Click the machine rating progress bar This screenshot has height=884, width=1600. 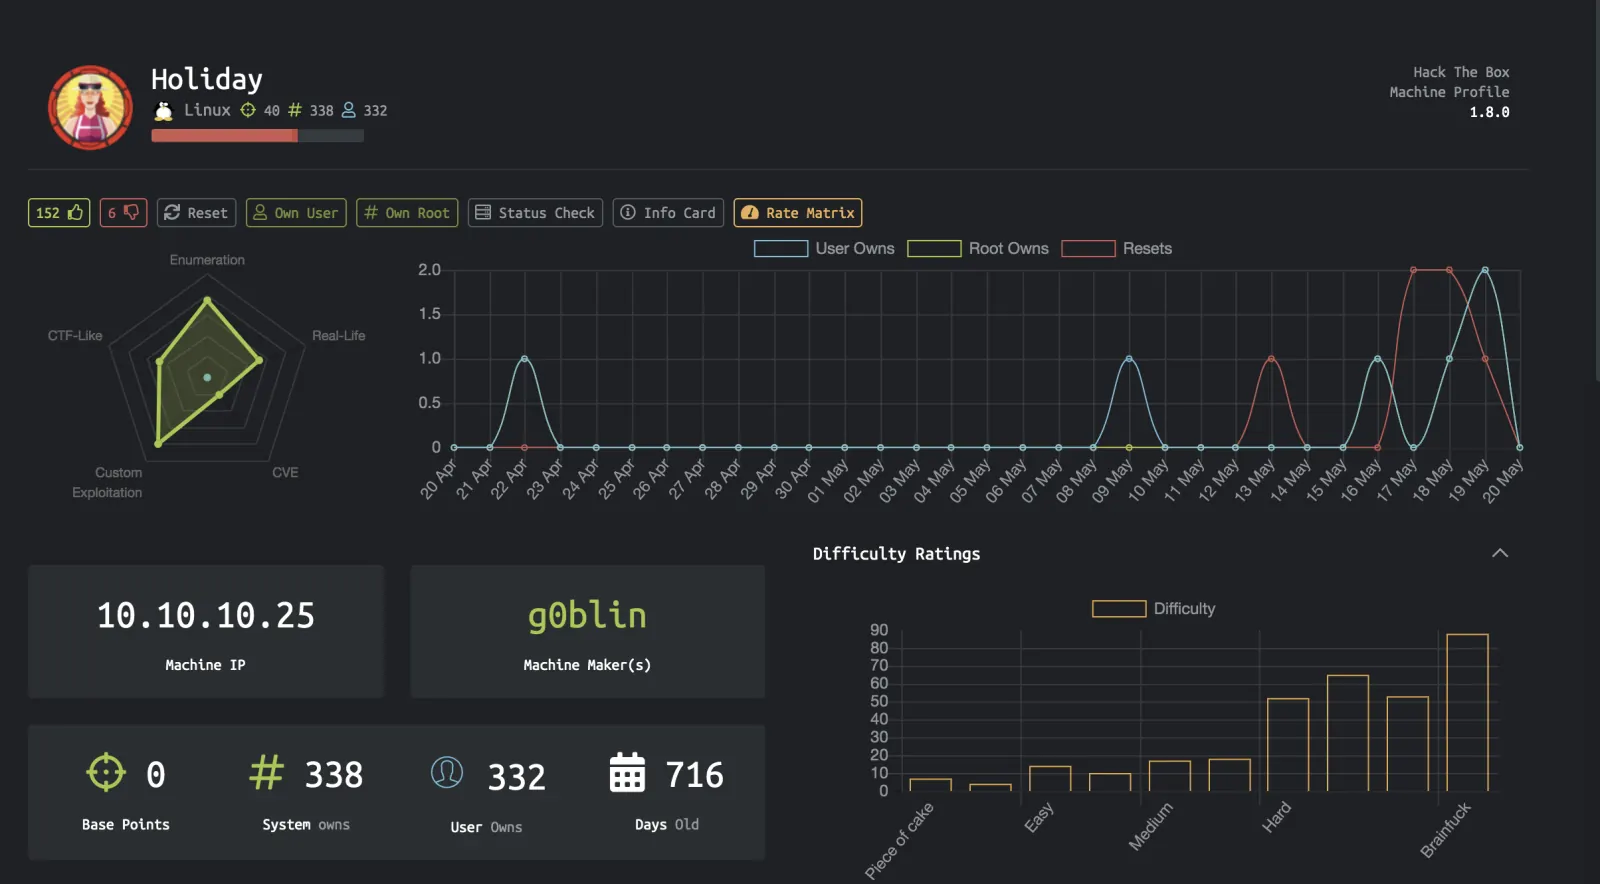(258, 136)
